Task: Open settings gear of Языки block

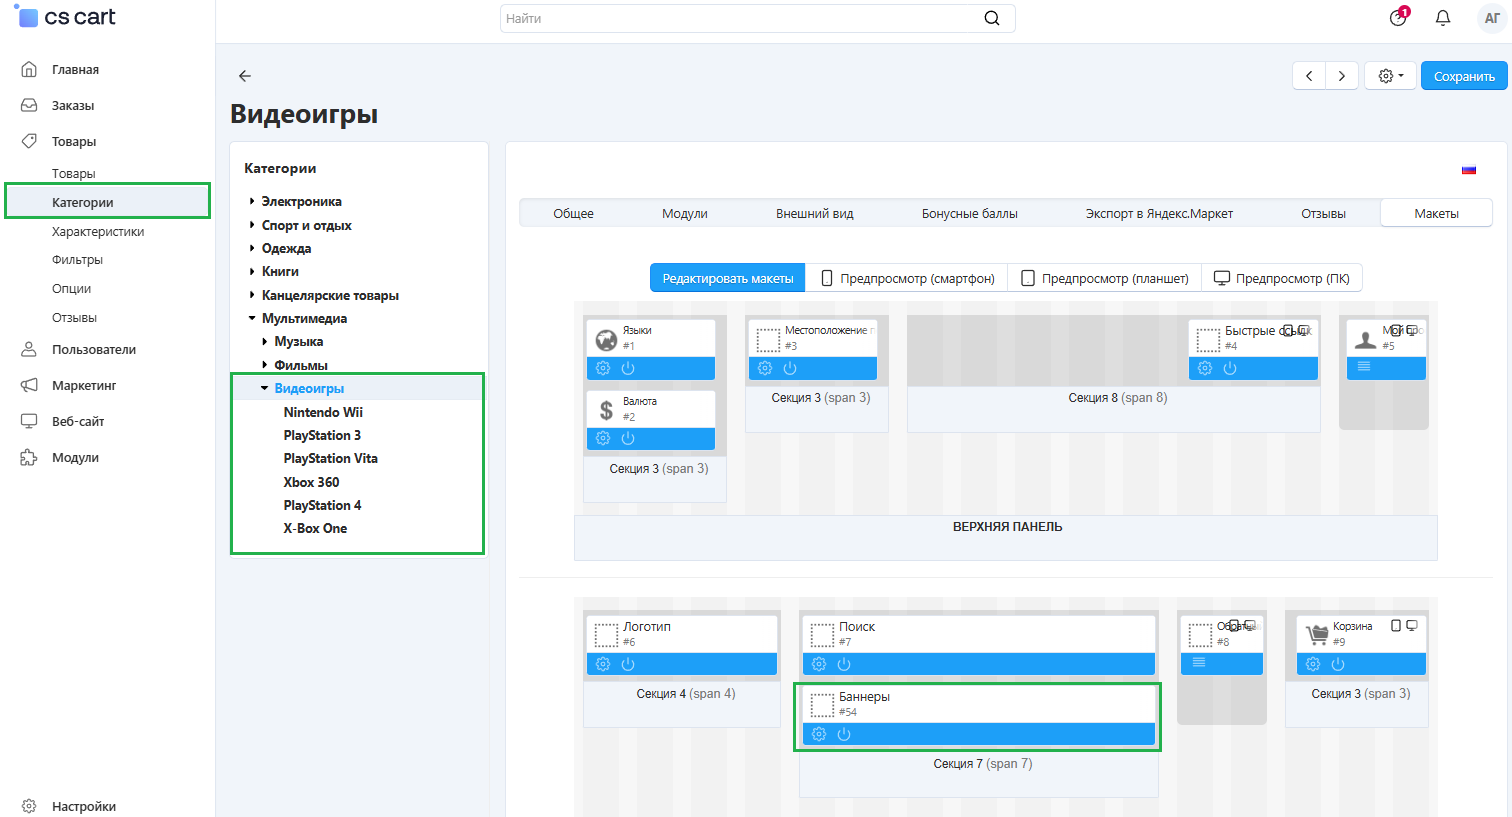Action: (603, 368)
